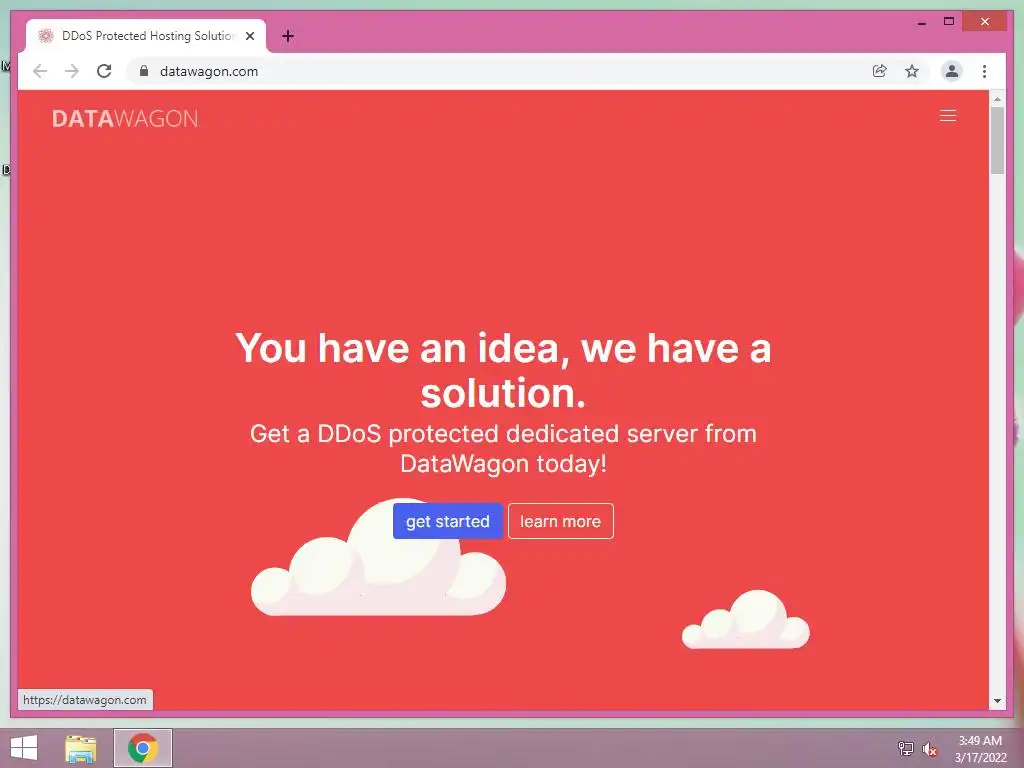Click the browser back arrow

(40, 71)
